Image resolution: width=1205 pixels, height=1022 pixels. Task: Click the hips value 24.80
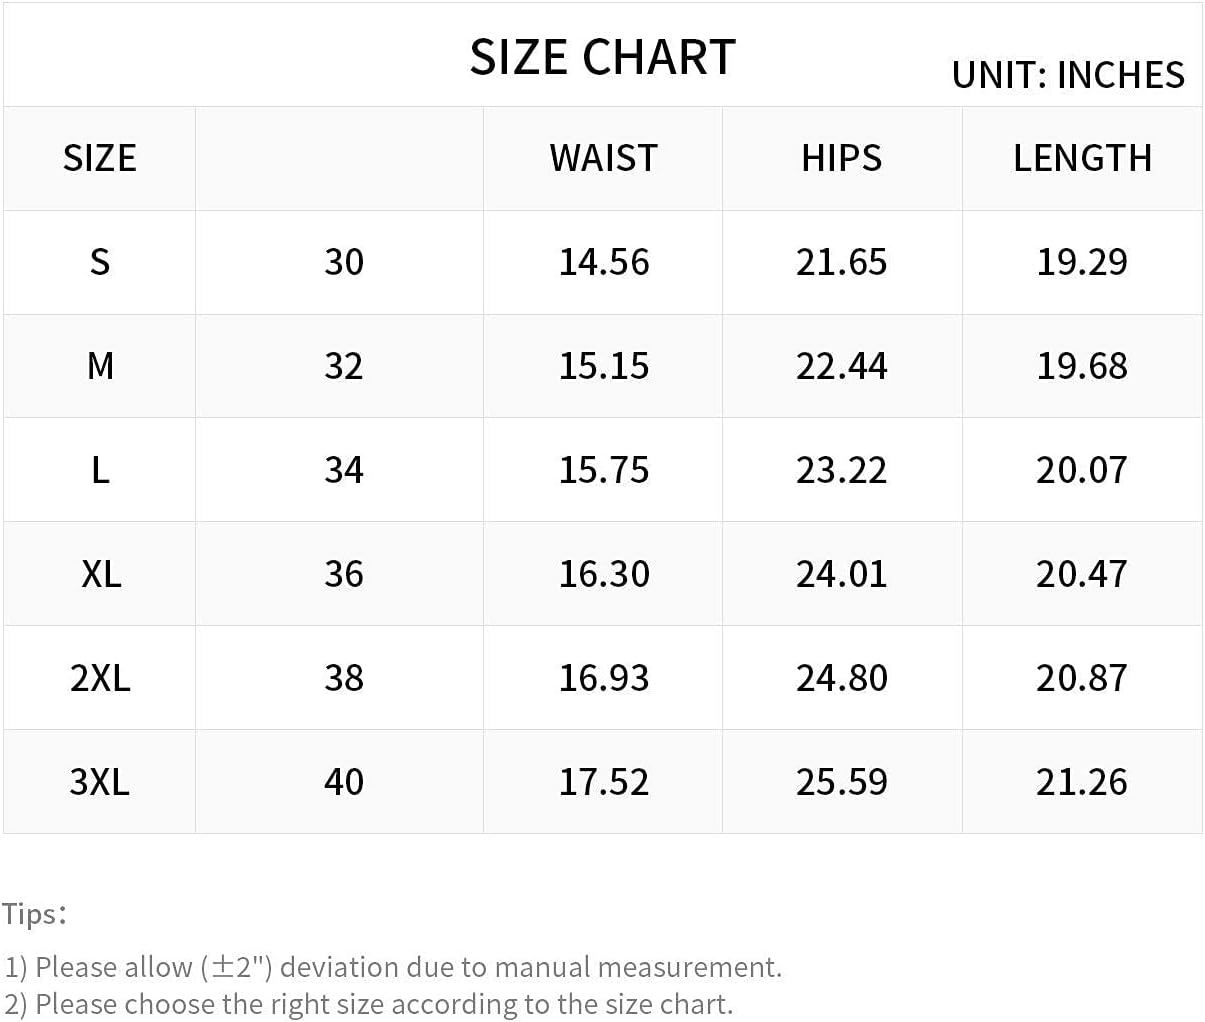[x=842, y=678]
